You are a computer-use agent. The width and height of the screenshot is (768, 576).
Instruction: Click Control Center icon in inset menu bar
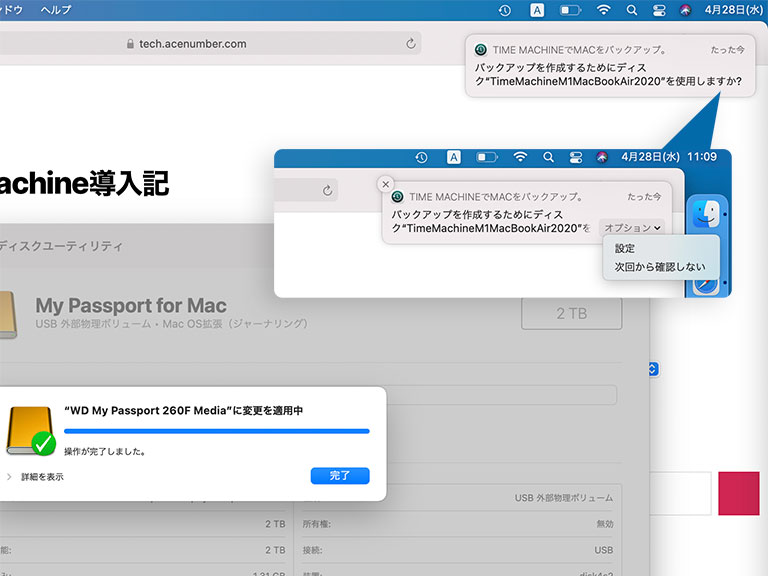point(576,157)
